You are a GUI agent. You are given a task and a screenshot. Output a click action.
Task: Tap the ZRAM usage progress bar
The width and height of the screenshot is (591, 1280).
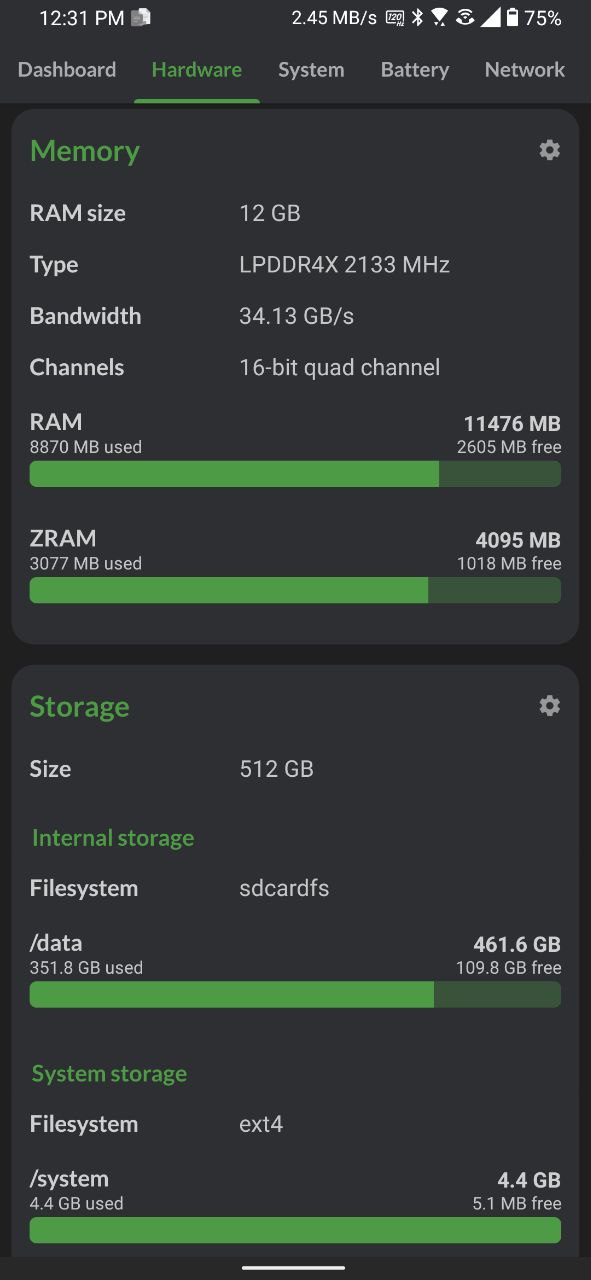[x=295, y=590]
